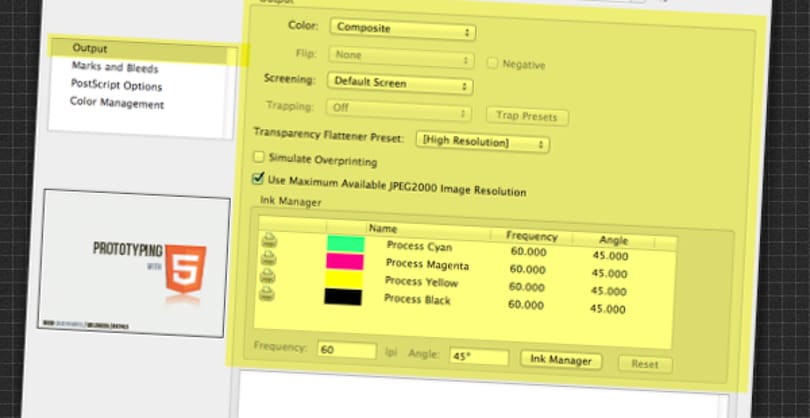
Task: Click the printer icon beside Process Magenta
Action: pyautogui.click(x=268, y=257)
